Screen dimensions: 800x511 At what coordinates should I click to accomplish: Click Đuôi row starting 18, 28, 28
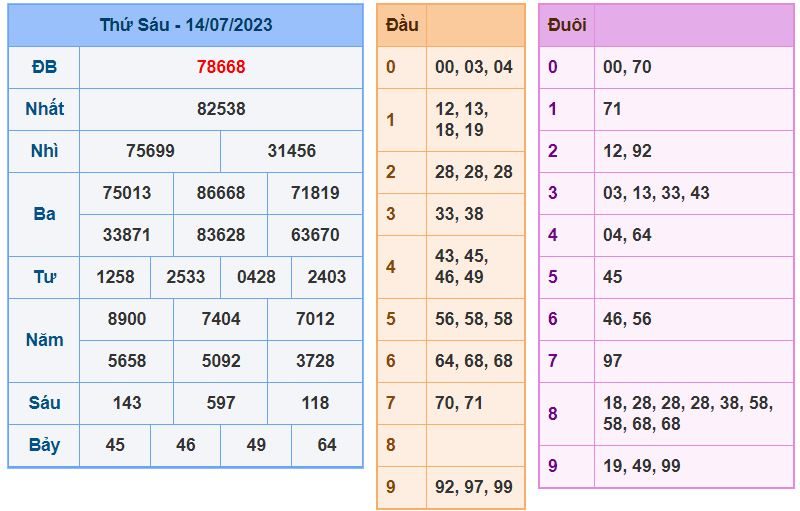(688, 413)
